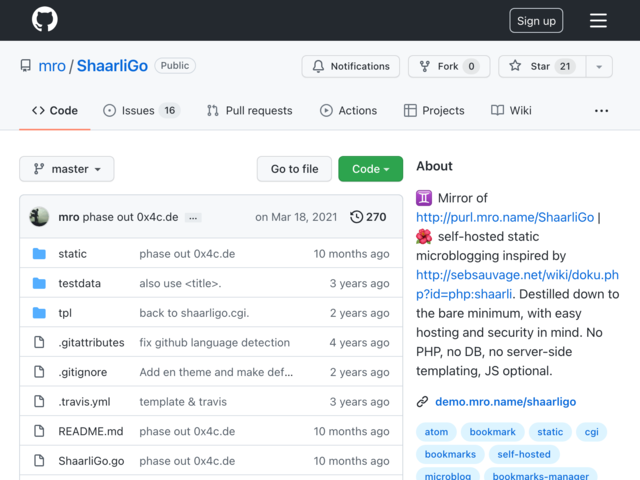Click the mro commit author avatar
This screenshot has height=480, width=640.
point(39,217)
